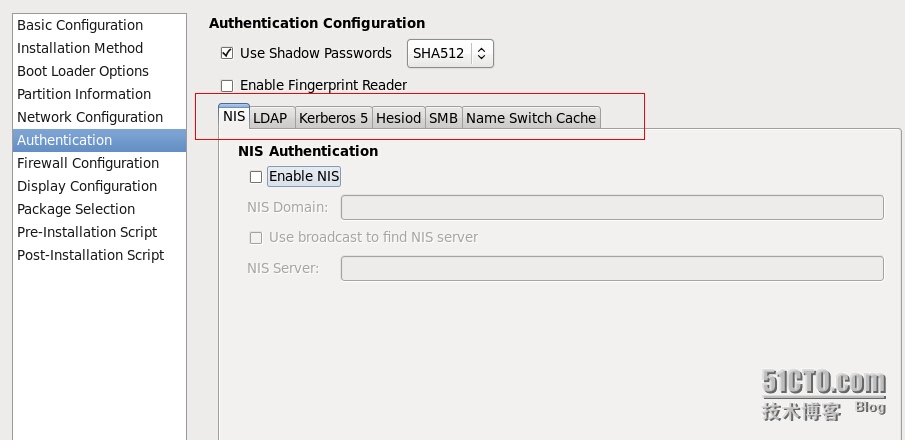
Task: Switch to the LDAP tab
Action: 272,118
